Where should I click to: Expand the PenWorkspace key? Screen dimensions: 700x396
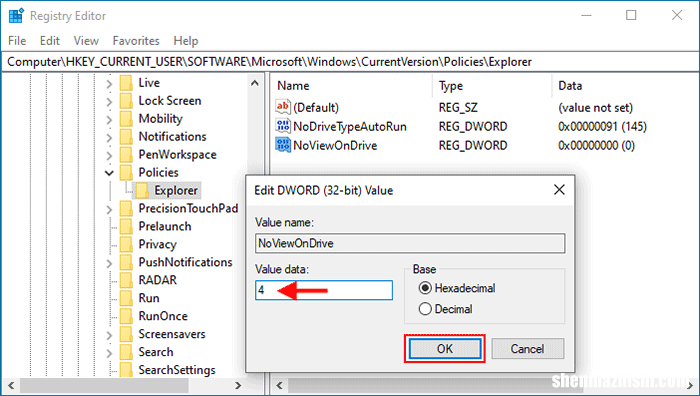[109, 155]
